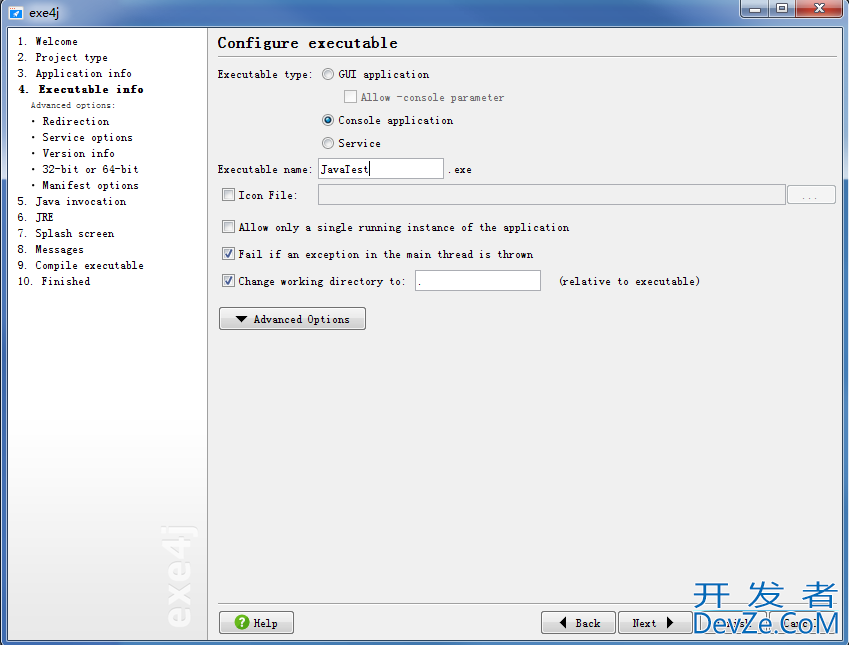This screenshot has height=645, width=849.
Task: Open Manifest options advanced item
Action: point(90,185)
